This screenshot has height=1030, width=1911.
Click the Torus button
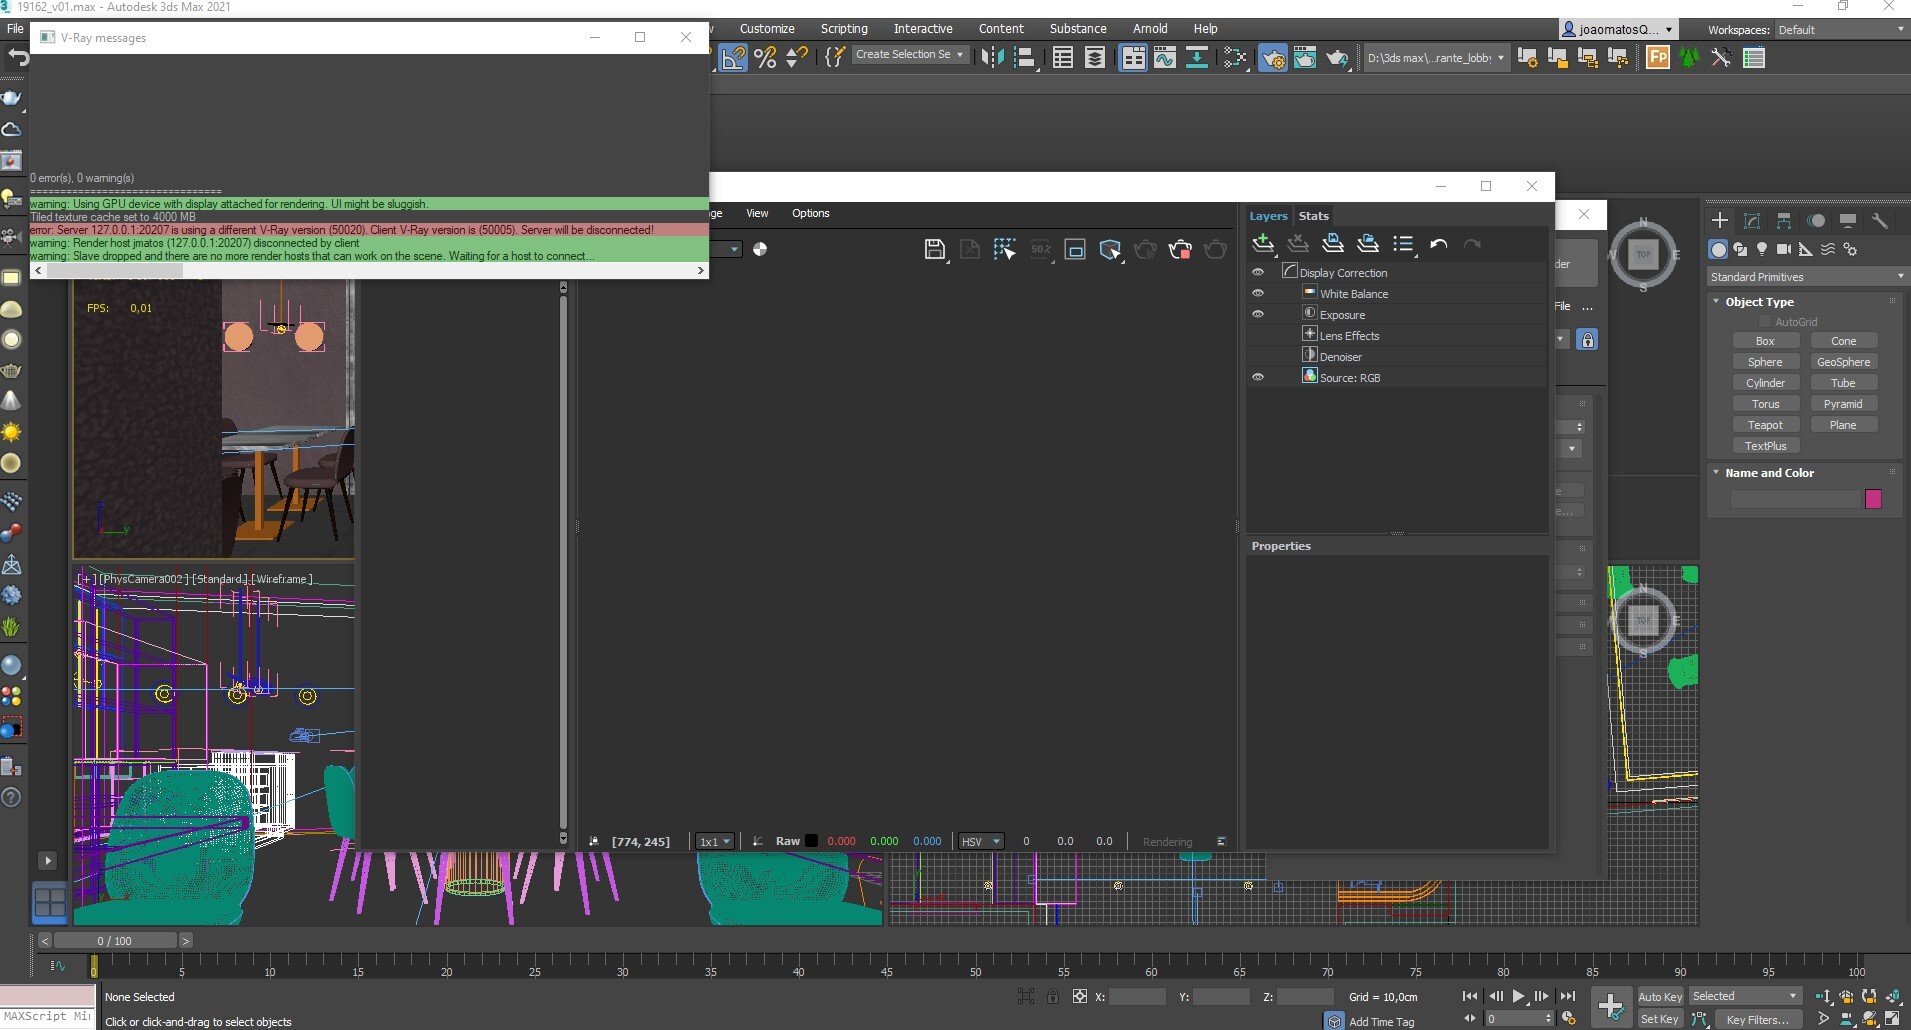pos(1765,404)
